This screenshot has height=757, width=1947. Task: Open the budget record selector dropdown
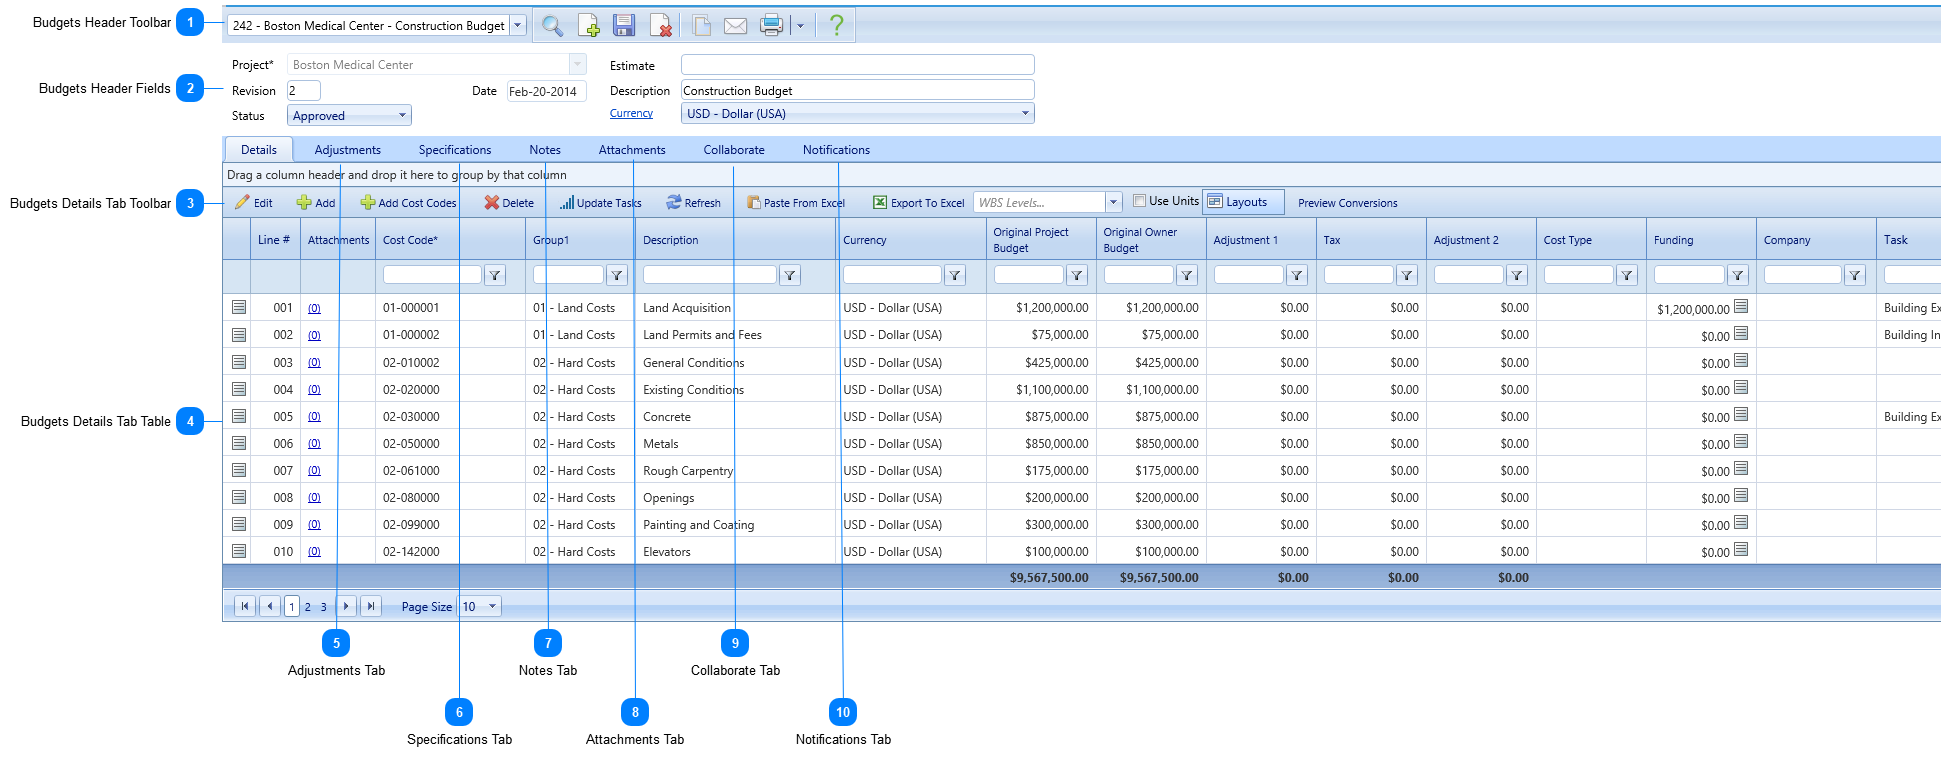click(x=517, y=25)
